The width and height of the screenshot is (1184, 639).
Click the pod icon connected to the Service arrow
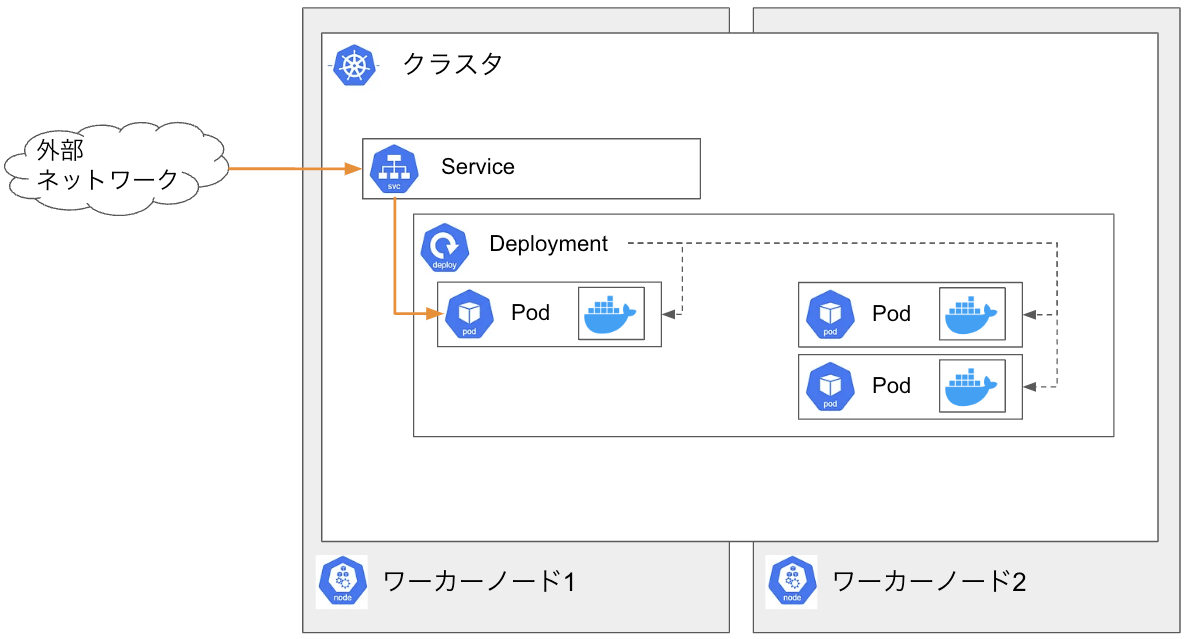tap(469, 314)
